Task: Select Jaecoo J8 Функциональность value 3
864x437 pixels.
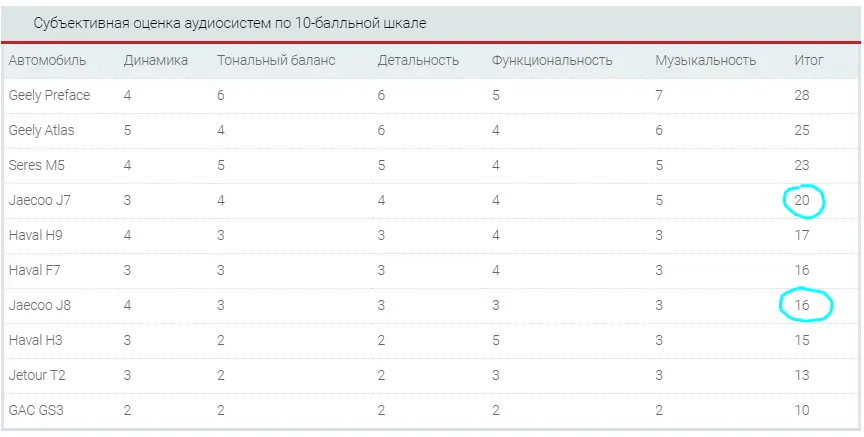Action: [x=496, y=305]
